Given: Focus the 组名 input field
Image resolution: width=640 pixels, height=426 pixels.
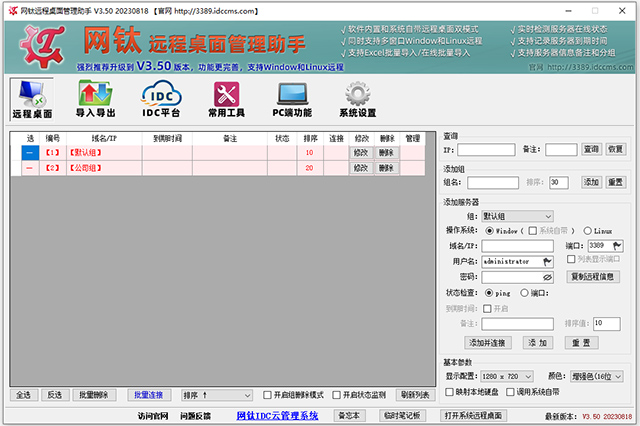Looking at the screenshot, I should coord(493,183).
